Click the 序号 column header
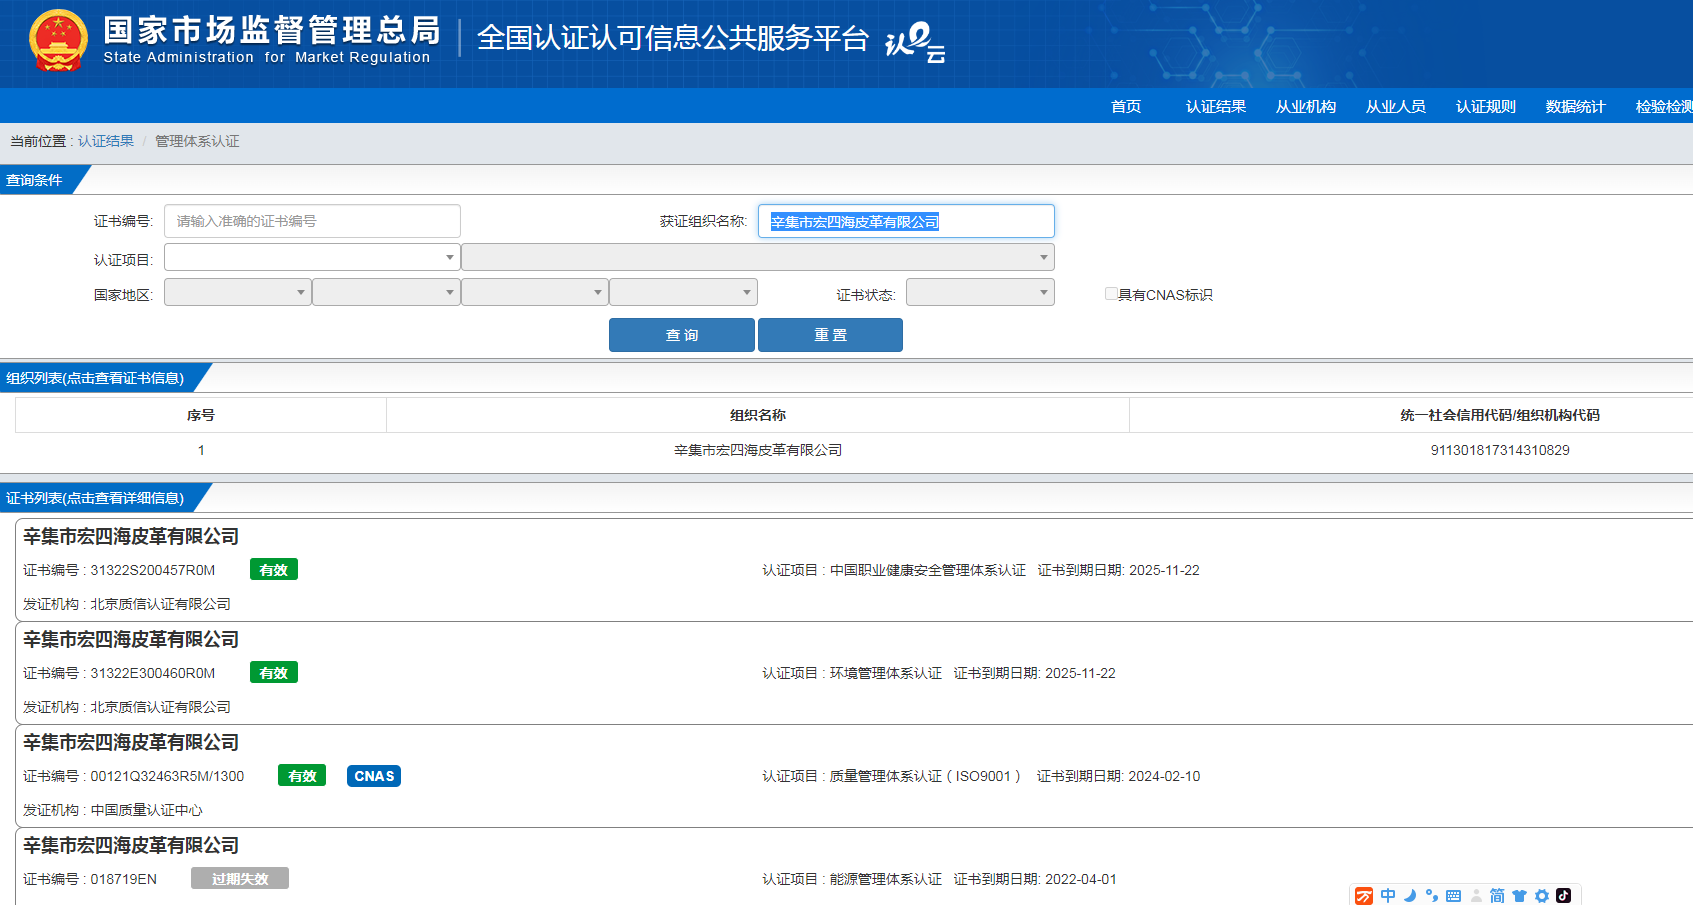Viewport: 1693px width, 905px height. [x=201, y=415]
